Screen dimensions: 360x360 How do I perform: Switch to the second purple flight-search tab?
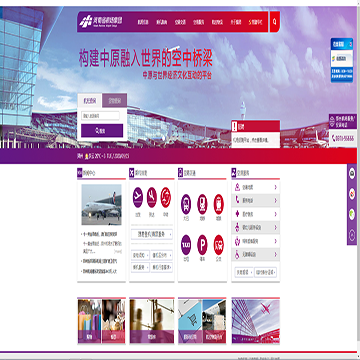[x=114, y=100]
